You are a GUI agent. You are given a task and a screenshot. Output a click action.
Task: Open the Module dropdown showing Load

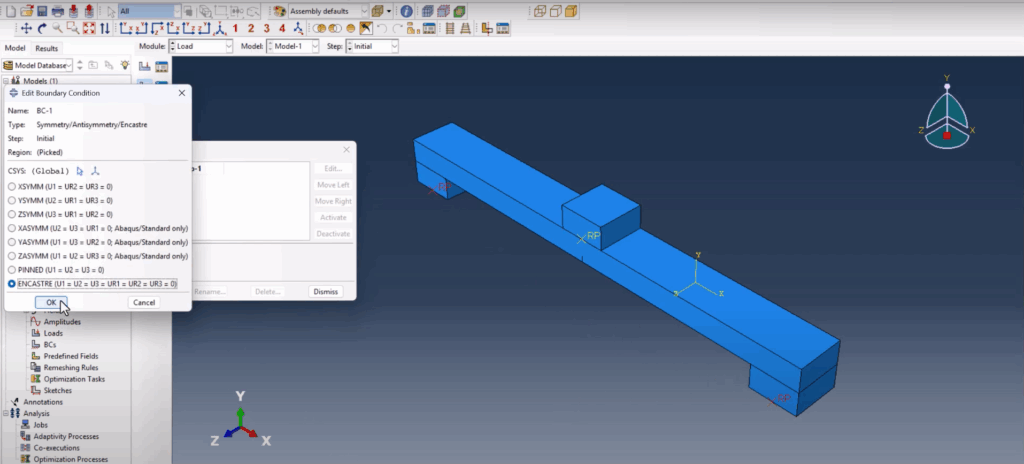tap(200, 46)
